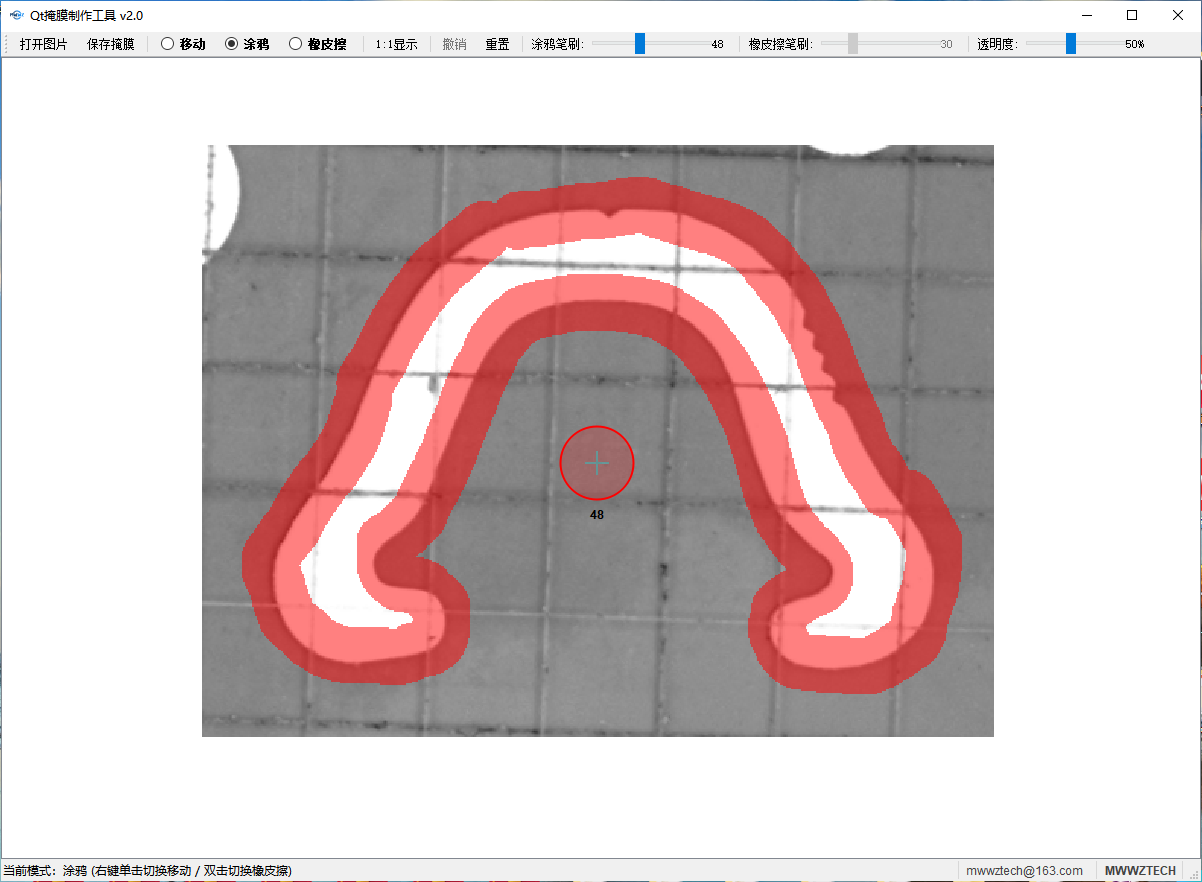The width and height of the screenshot is (1202, 882).
Task: Select the 橡皮擦 radio button
Action: [296, 44]
